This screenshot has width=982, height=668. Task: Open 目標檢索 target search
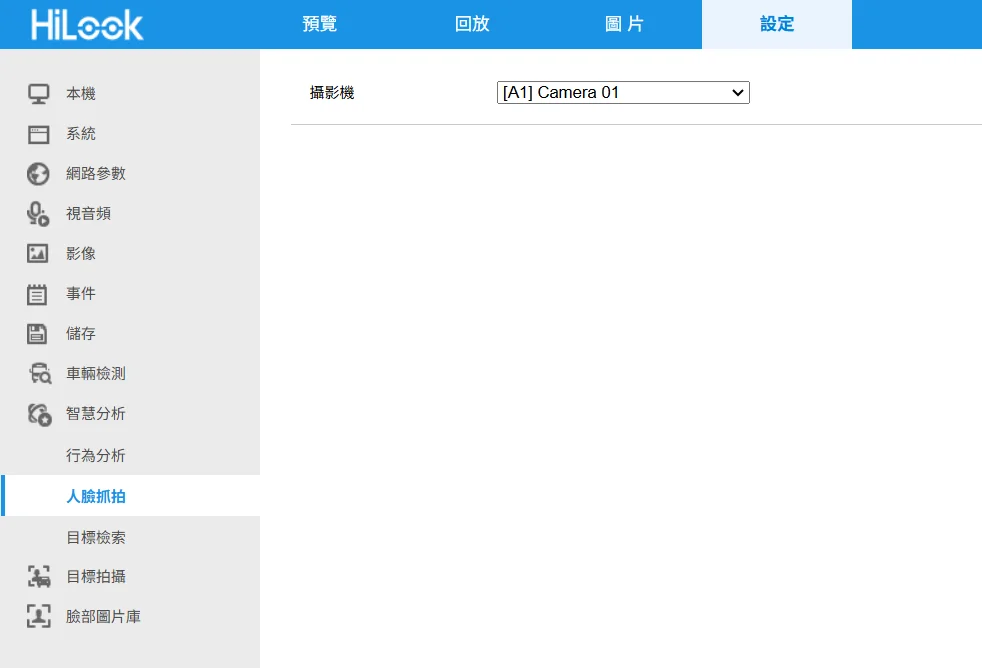(95, 537)
